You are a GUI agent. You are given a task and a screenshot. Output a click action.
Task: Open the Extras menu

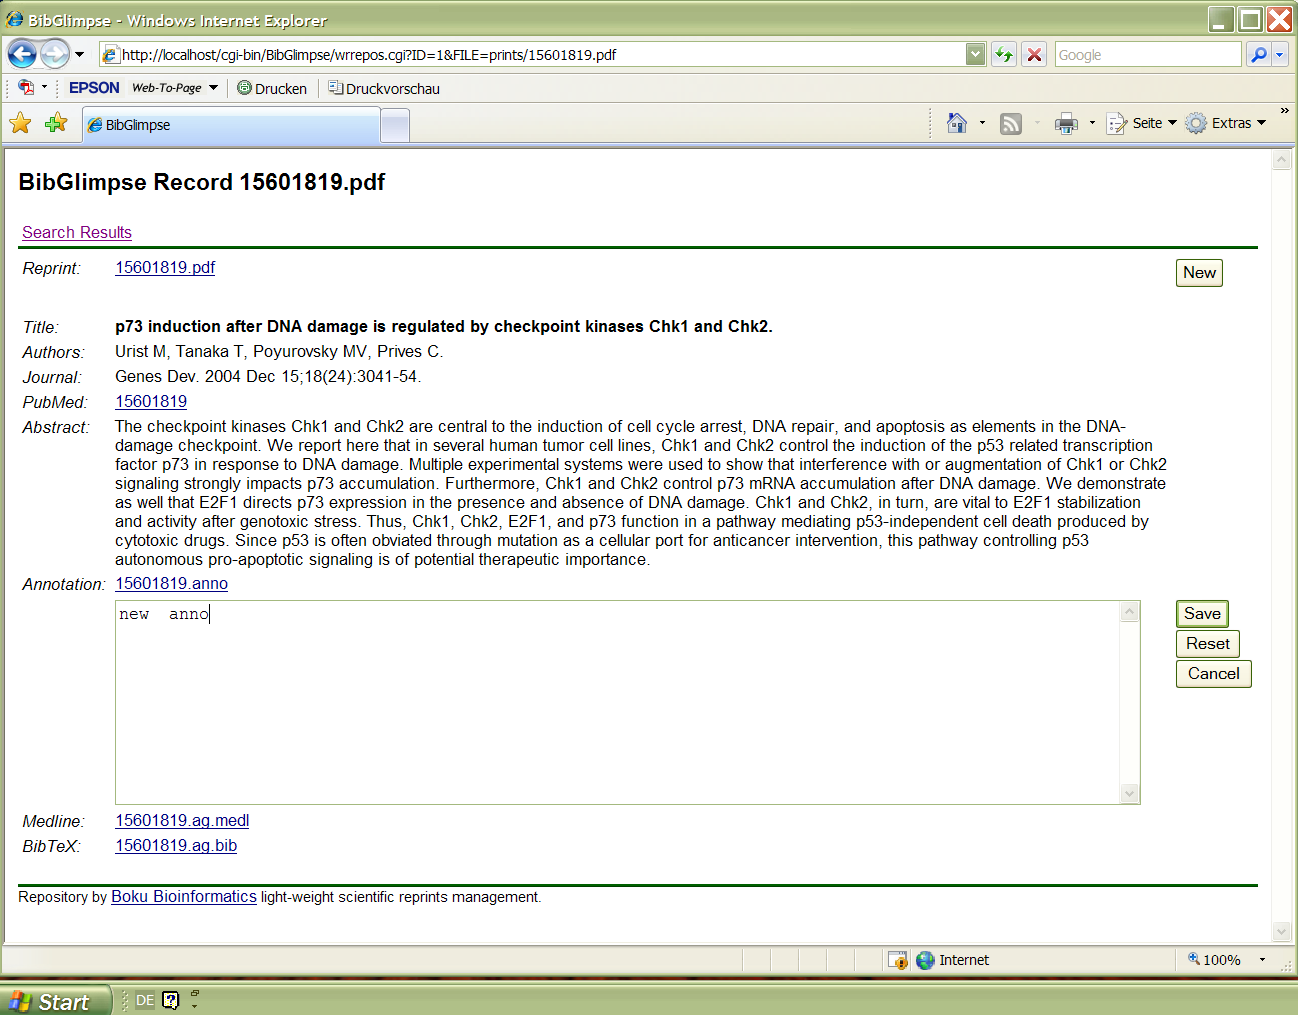pos(1226,123)
